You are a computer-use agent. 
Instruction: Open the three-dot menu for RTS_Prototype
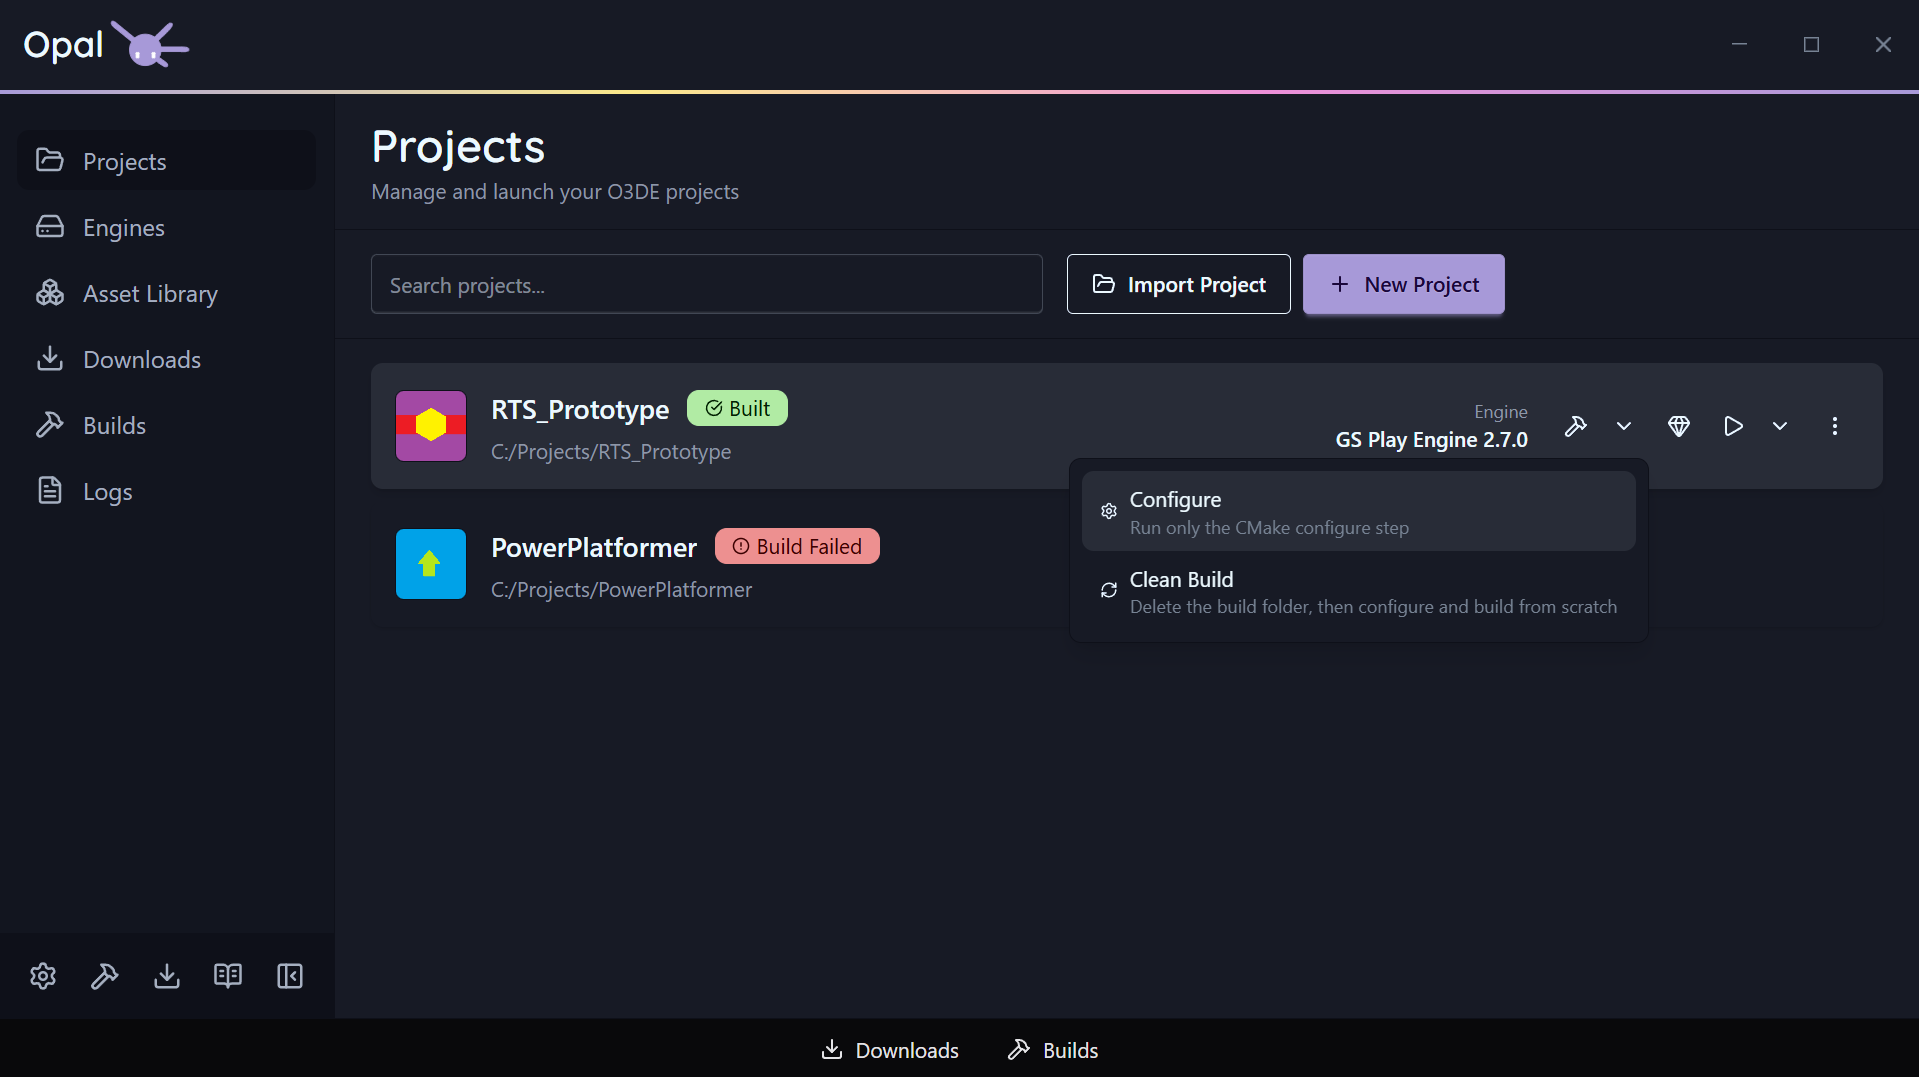pos(1835,426)
